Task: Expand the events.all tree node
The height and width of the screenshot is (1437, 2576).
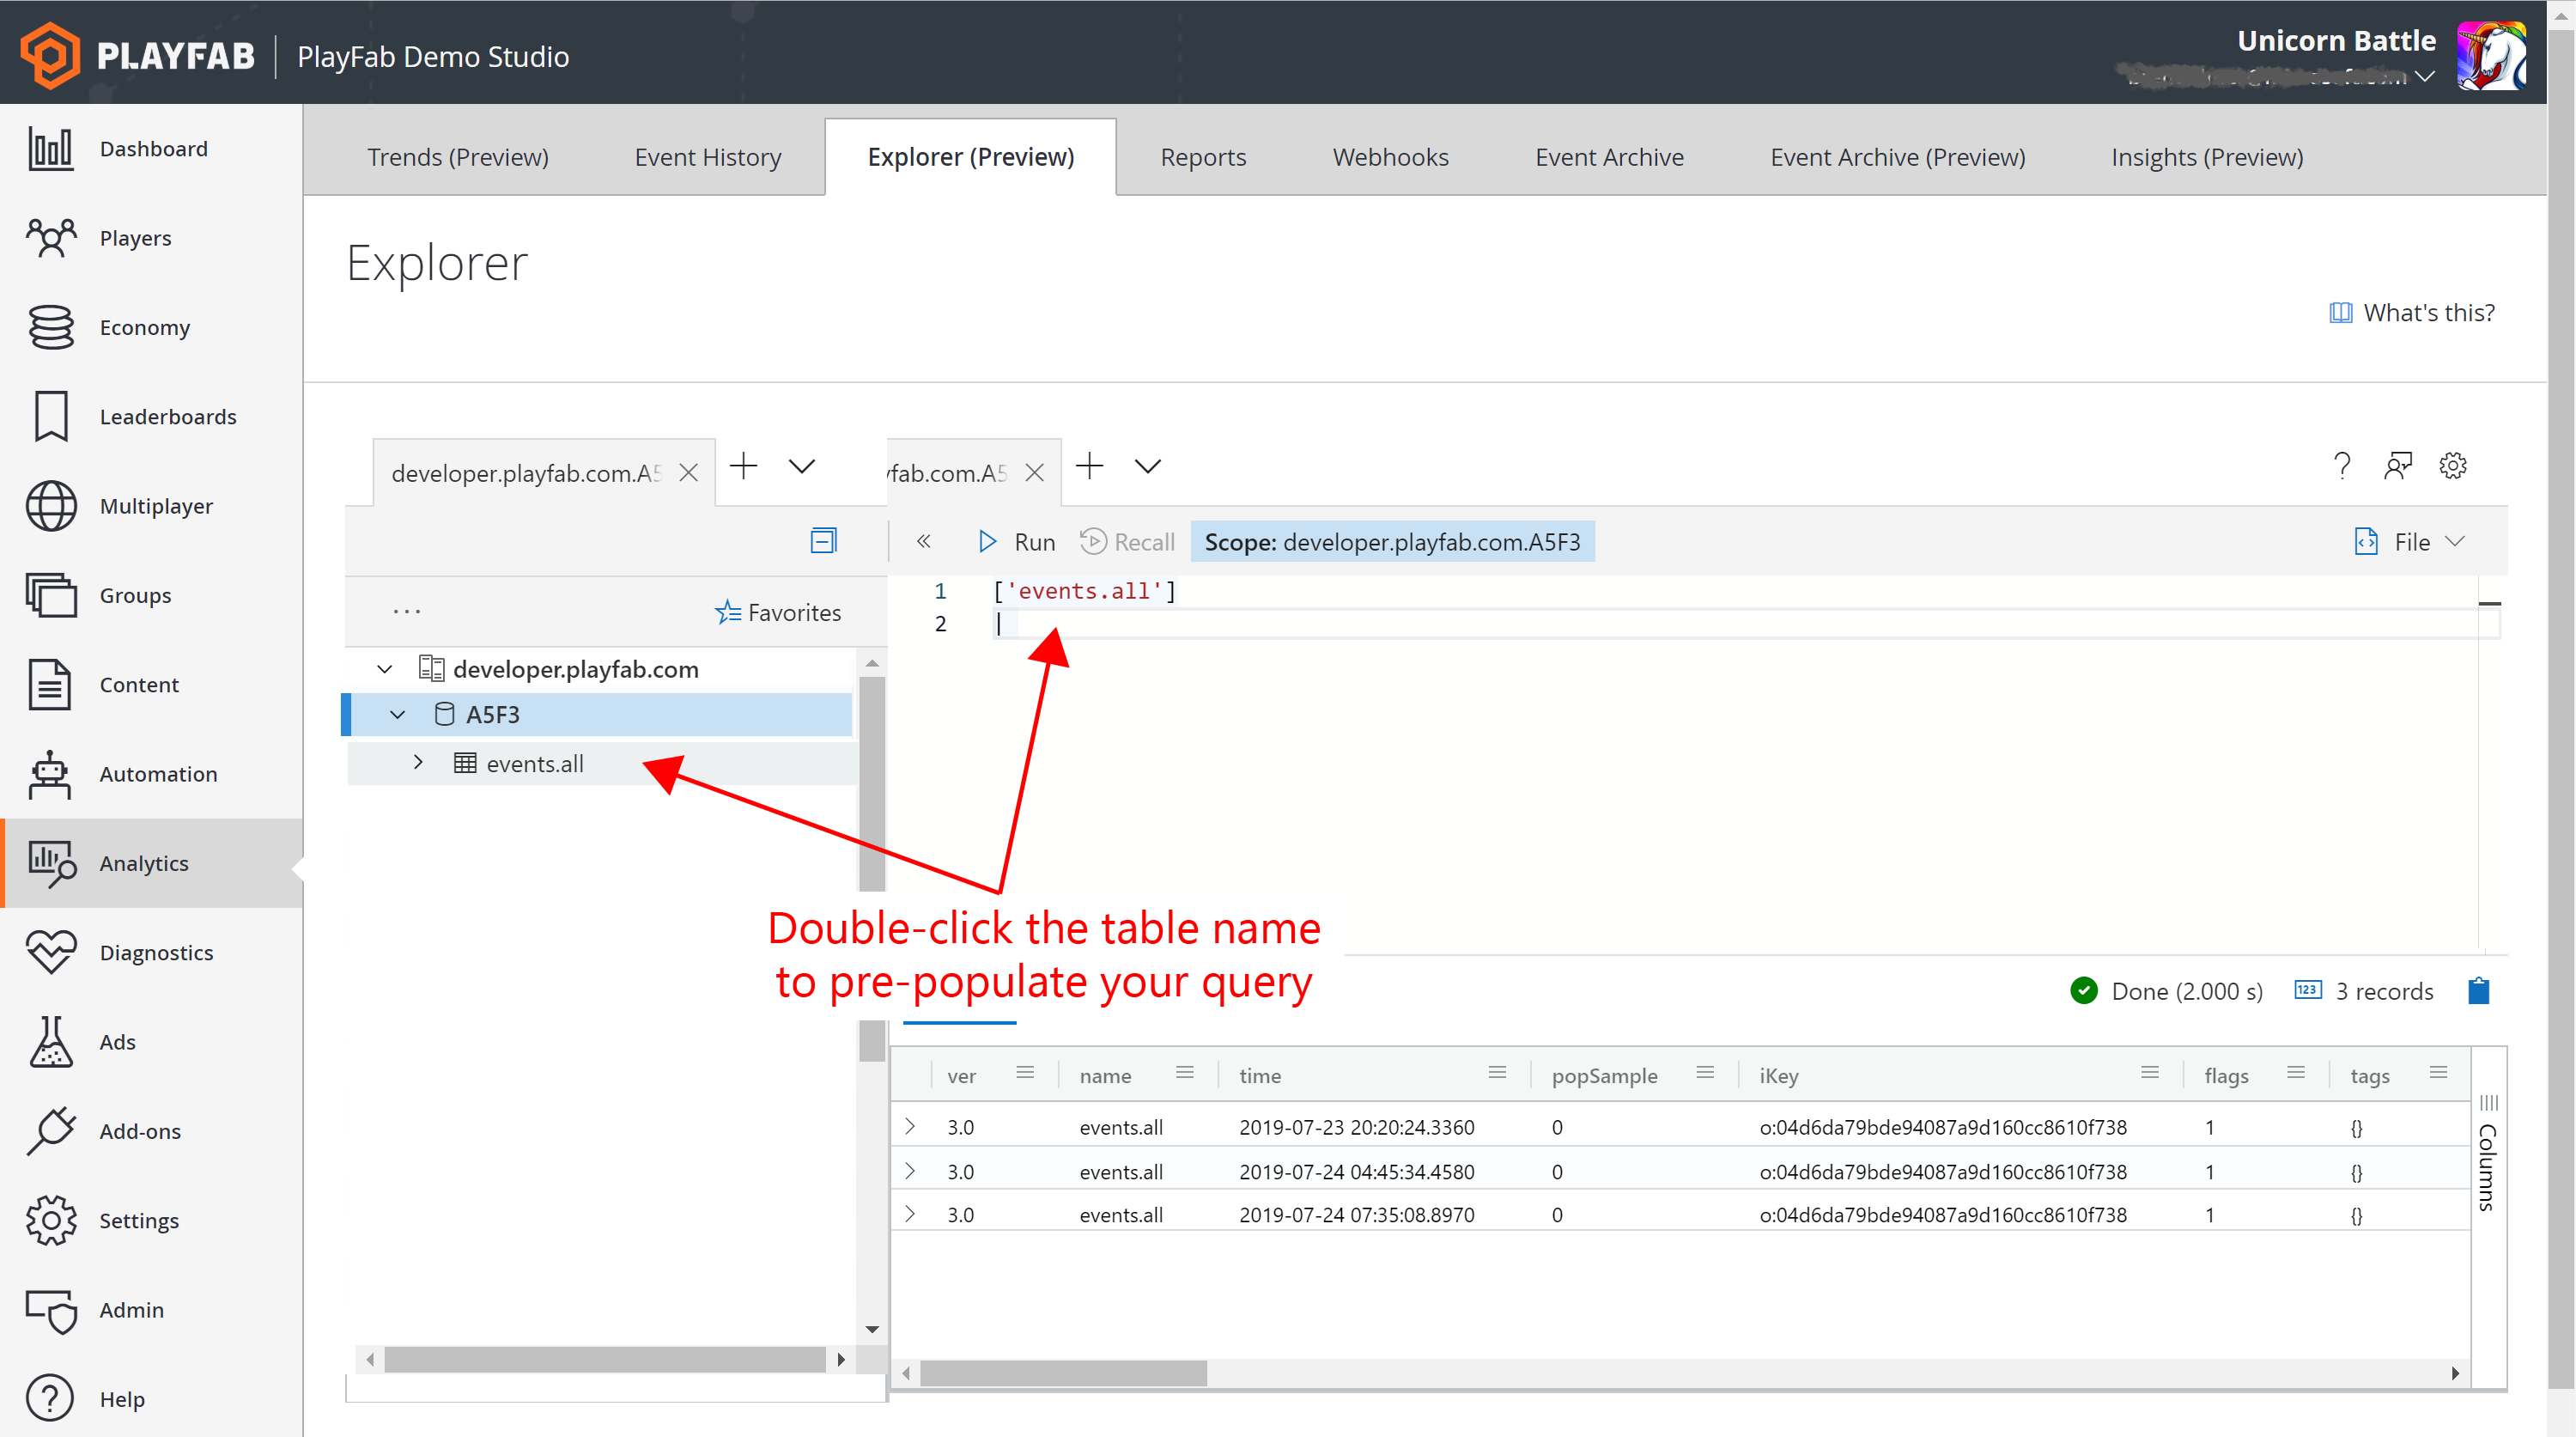Action: coord(419,763)
